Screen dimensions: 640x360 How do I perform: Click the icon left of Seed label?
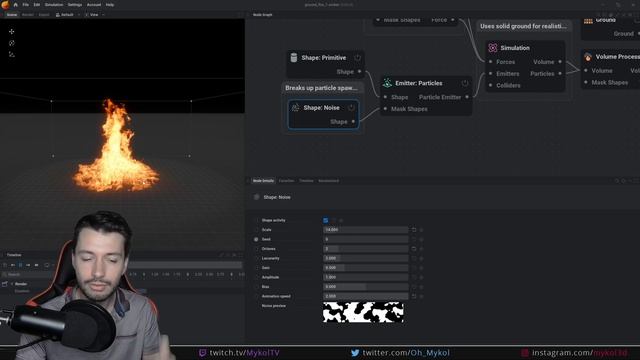256,239
